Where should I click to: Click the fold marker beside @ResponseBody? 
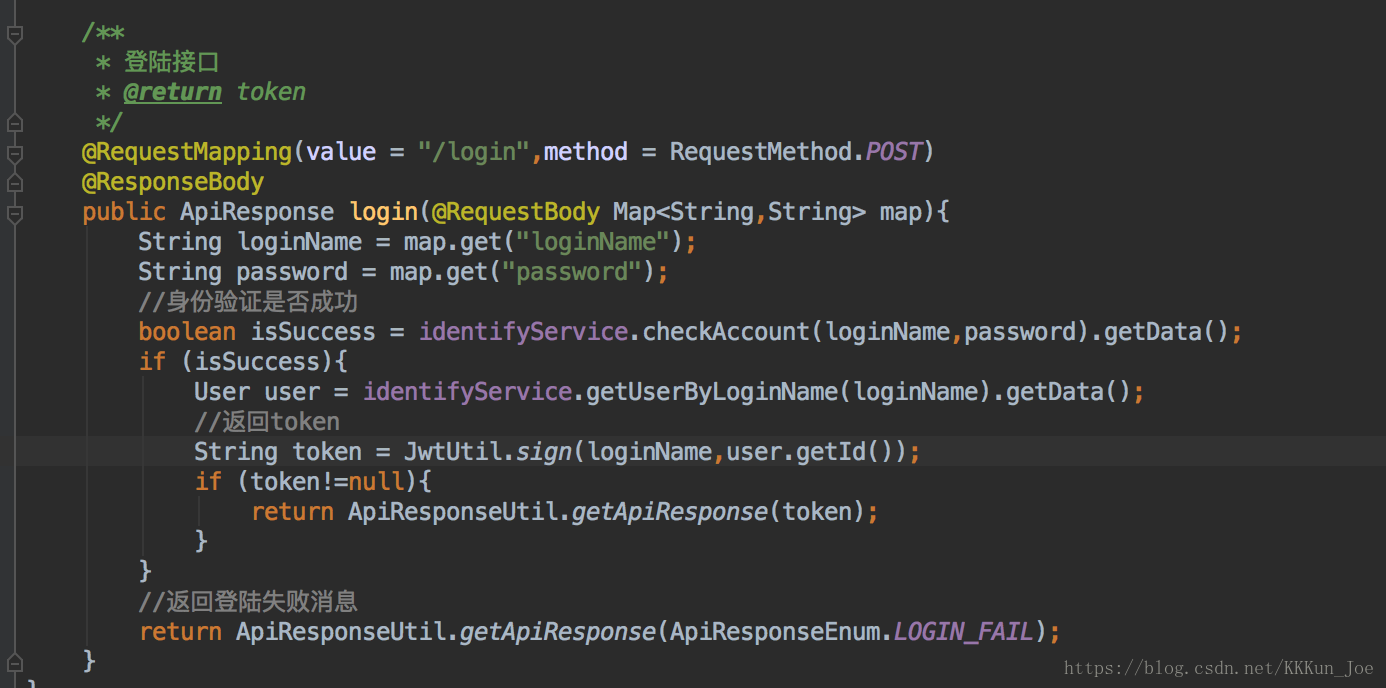(14, 183)
